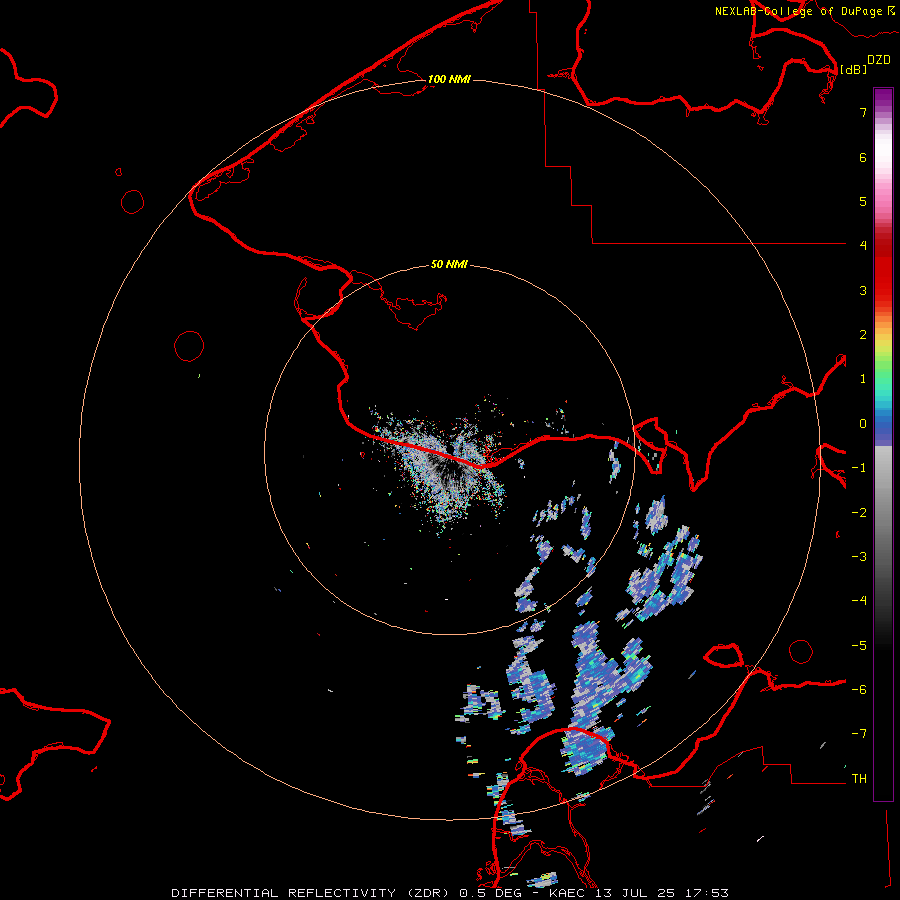The image size is (900, 900).
Task: Click the "-1" value on the dB scale
Action: coord(859,468)
